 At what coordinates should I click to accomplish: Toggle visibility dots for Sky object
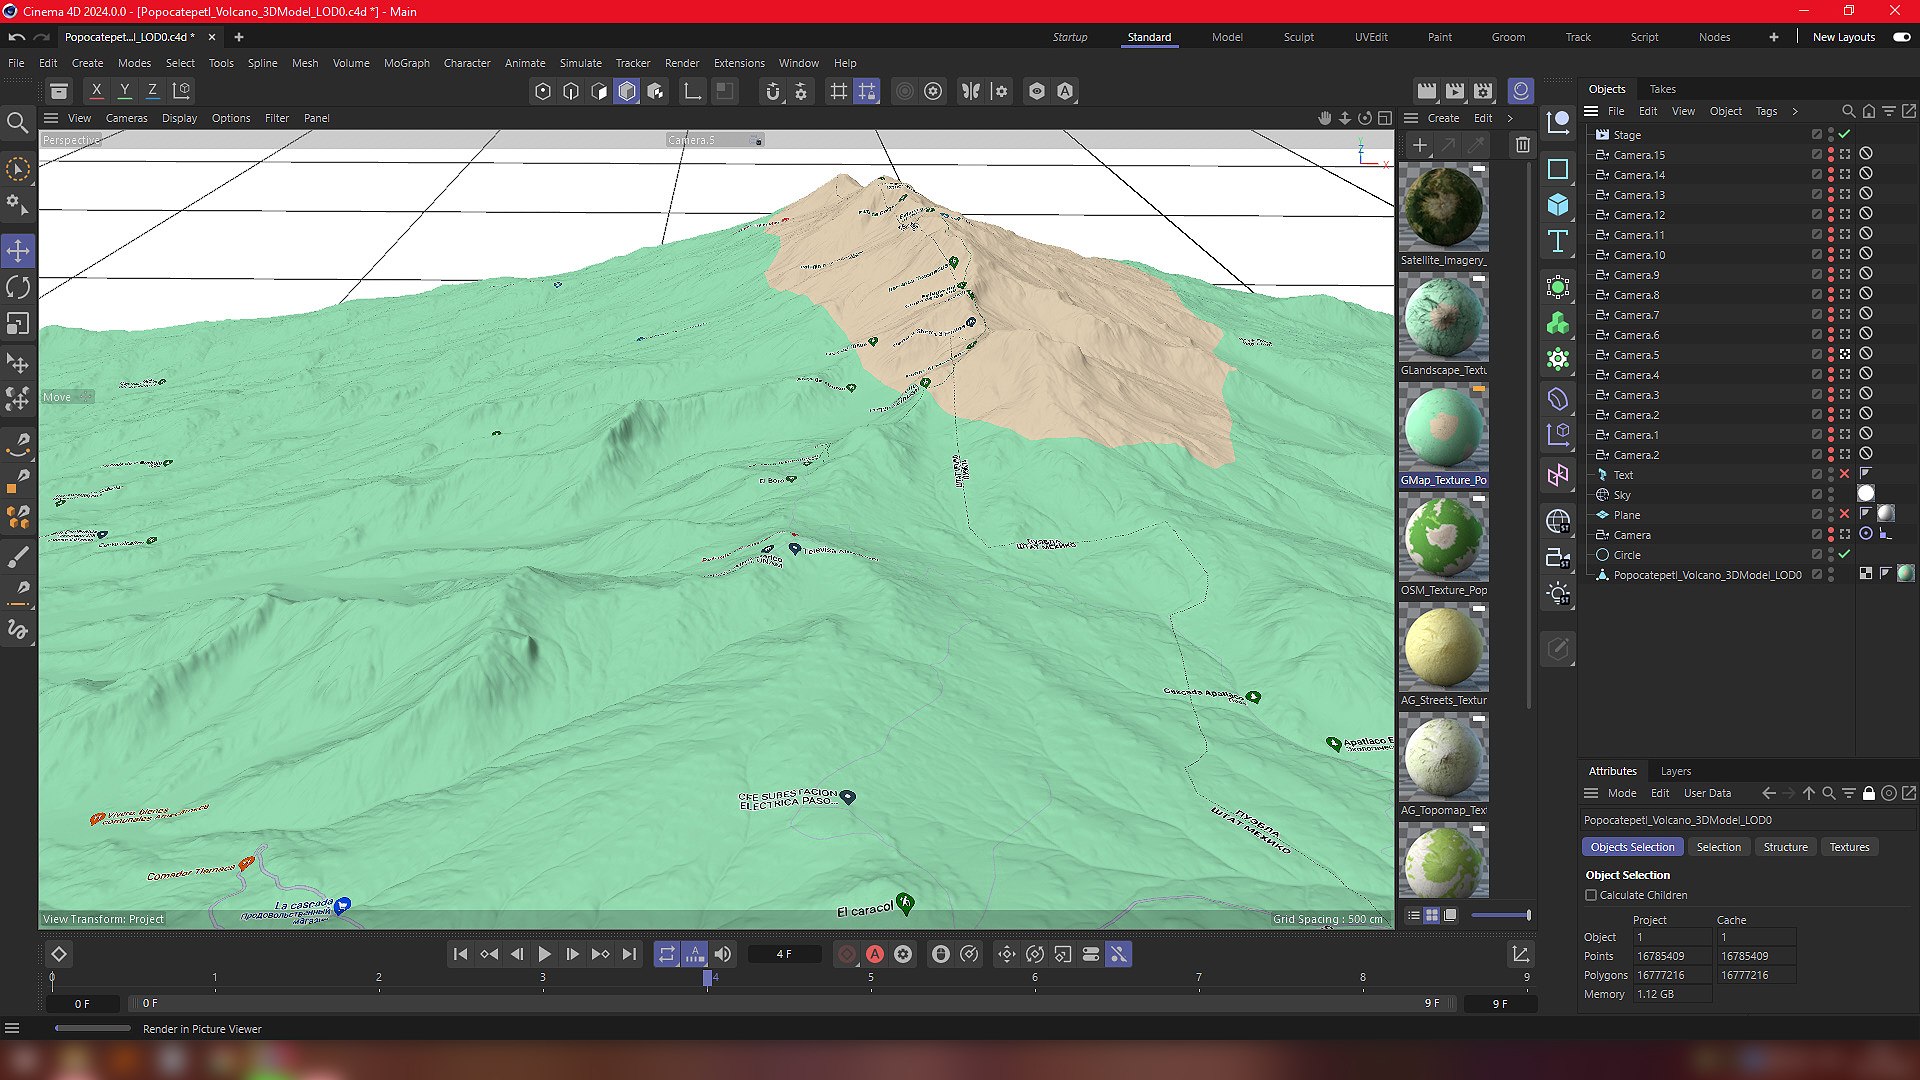pos(1831,494)
